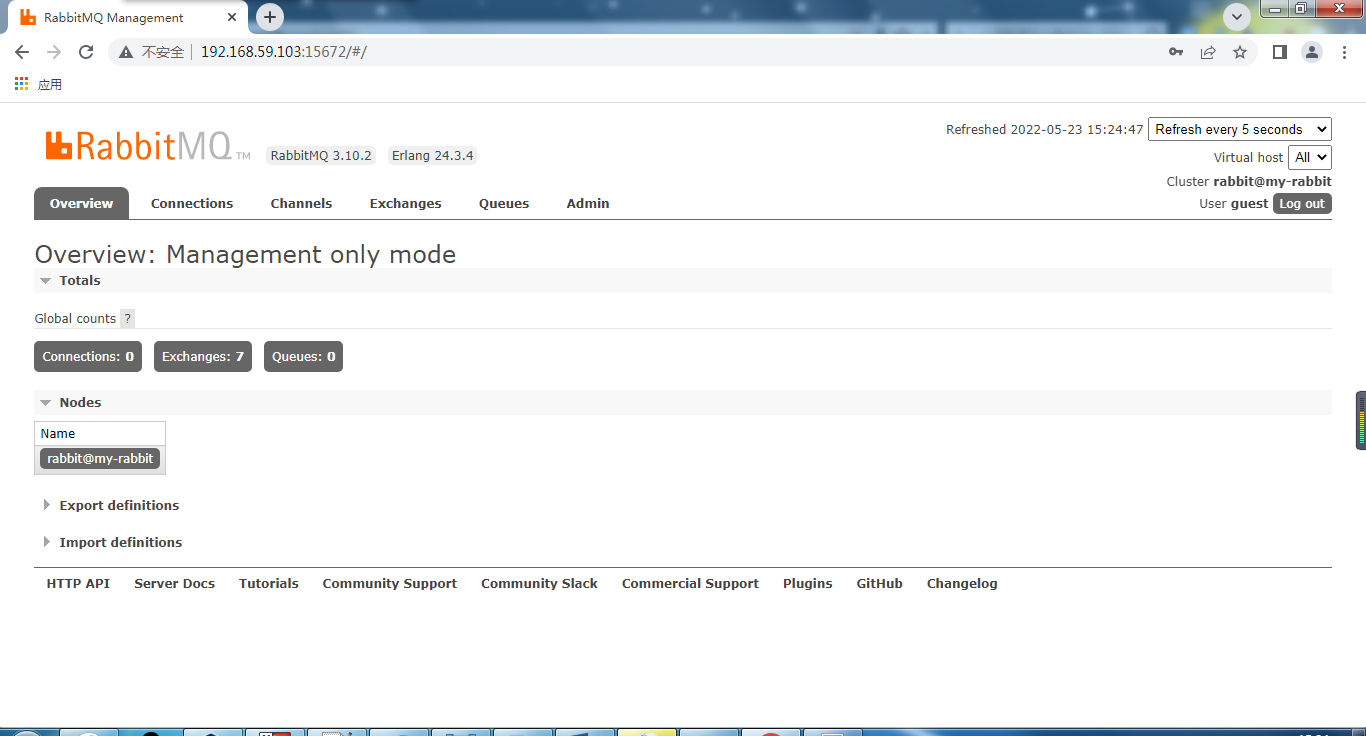The width and height of the screenshot is (1366, 736).
Task: Open the Refresh every 5 seconds dropdown
Action: tap(1240, 129)
